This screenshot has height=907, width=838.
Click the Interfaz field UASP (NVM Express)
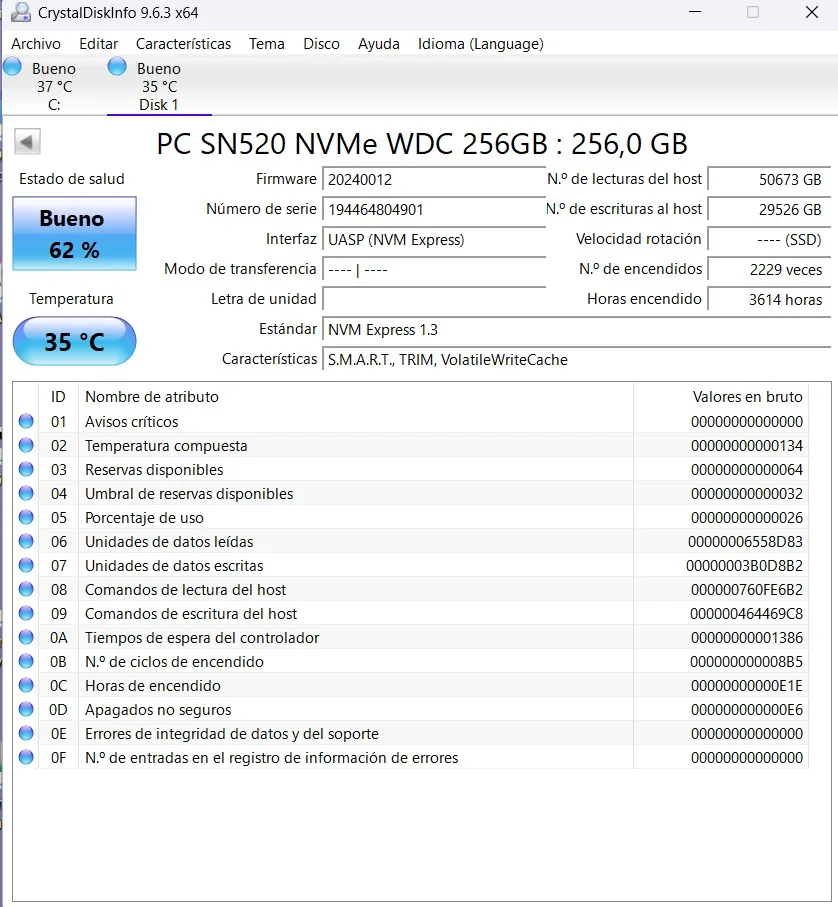click(434, 240)
